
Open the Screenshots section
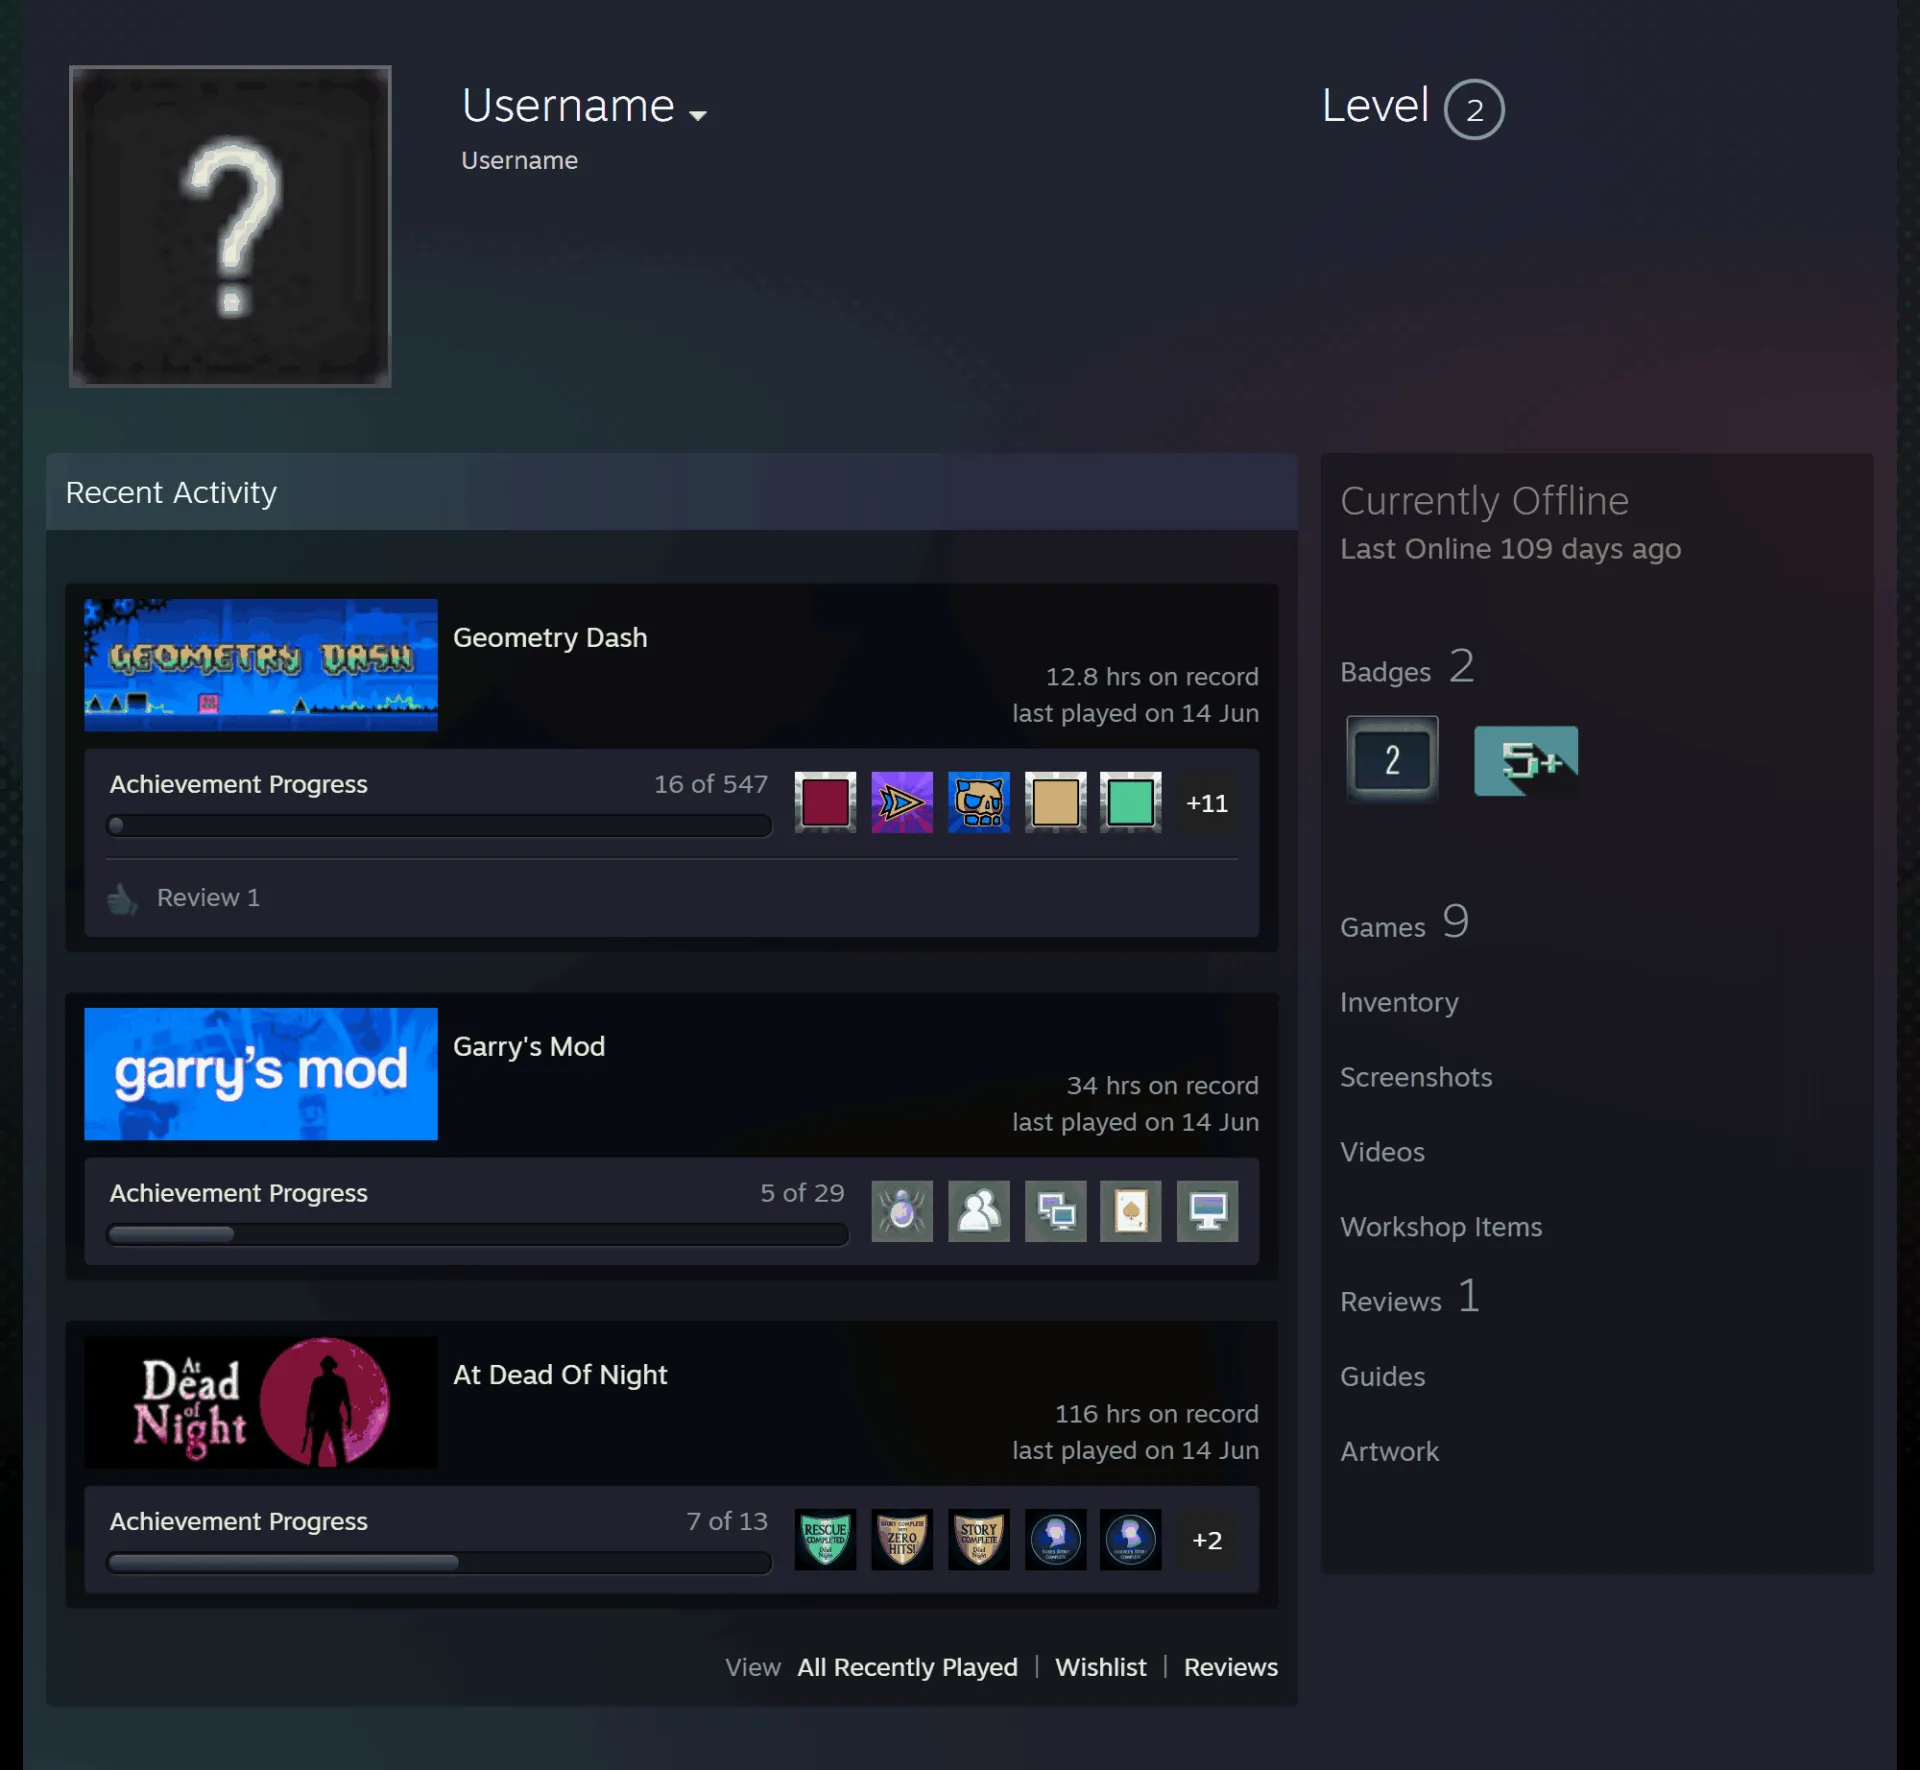click(1416, 1077)
